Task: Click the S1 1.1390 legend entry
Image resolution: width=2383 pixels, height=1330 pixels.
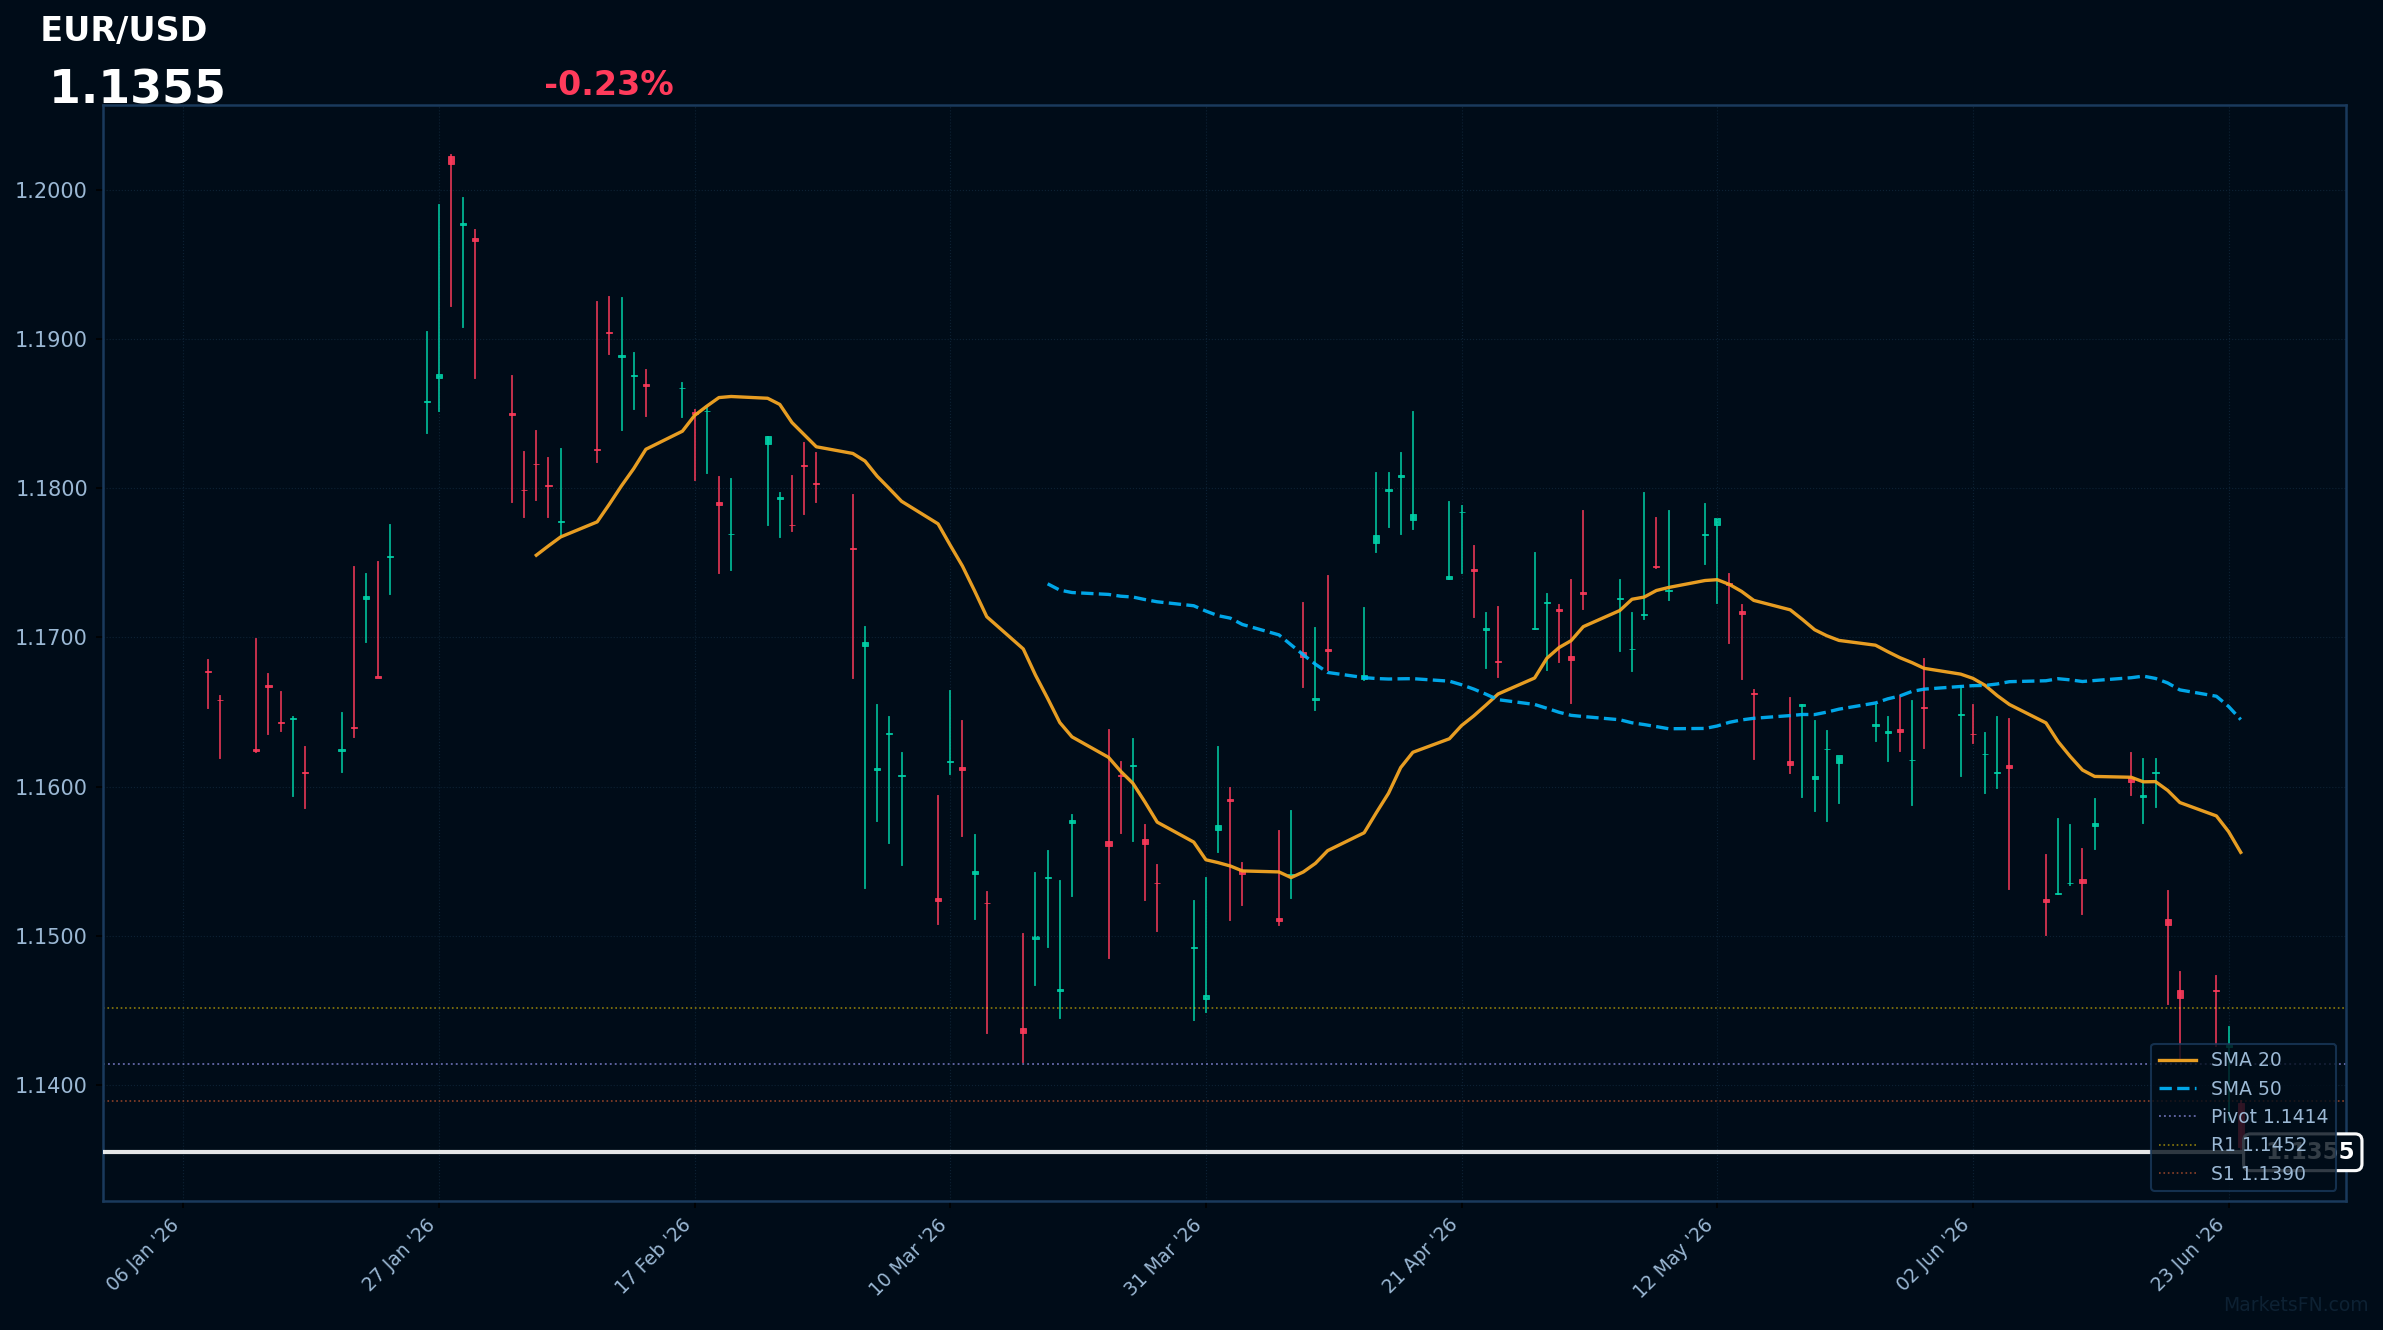Action: (2232, 1173)
